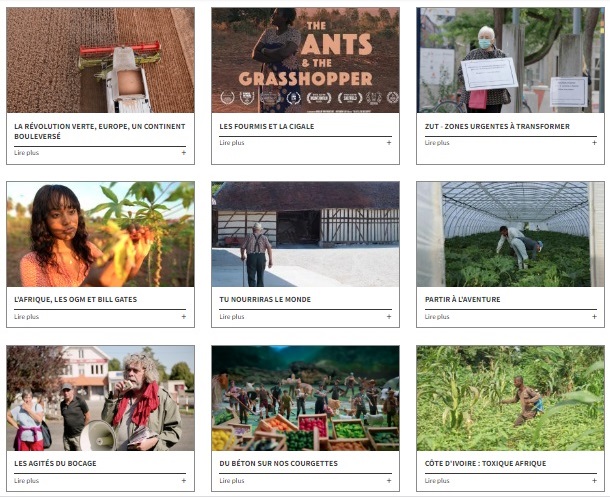Open The Ants & The Grasshopper poster
Viewport: 610px width, 497px height.
[305, 60]
